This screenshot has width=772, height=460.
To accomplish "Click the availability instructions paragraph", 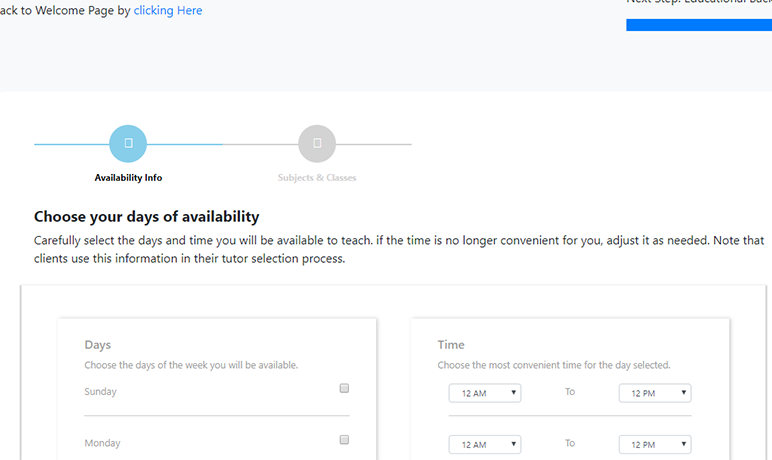I will coord(398,250).
